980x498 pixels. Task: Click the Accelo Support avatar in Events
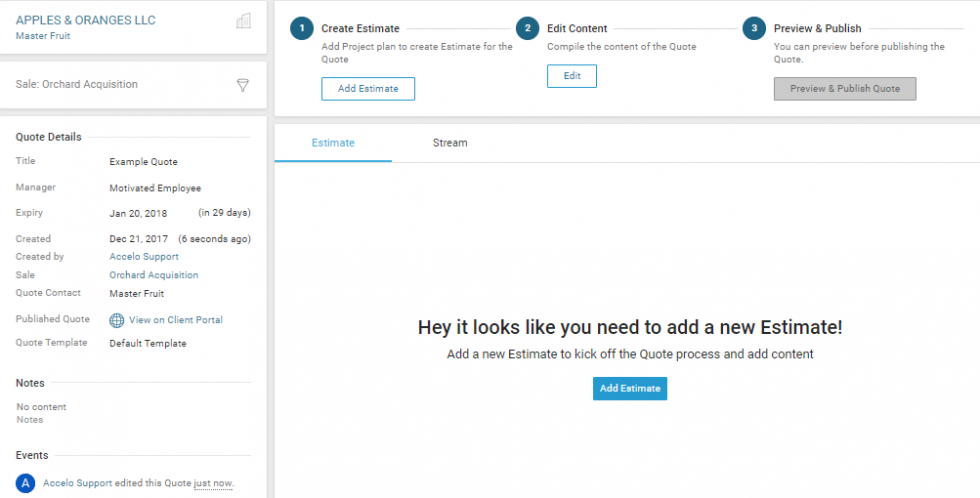26,483
